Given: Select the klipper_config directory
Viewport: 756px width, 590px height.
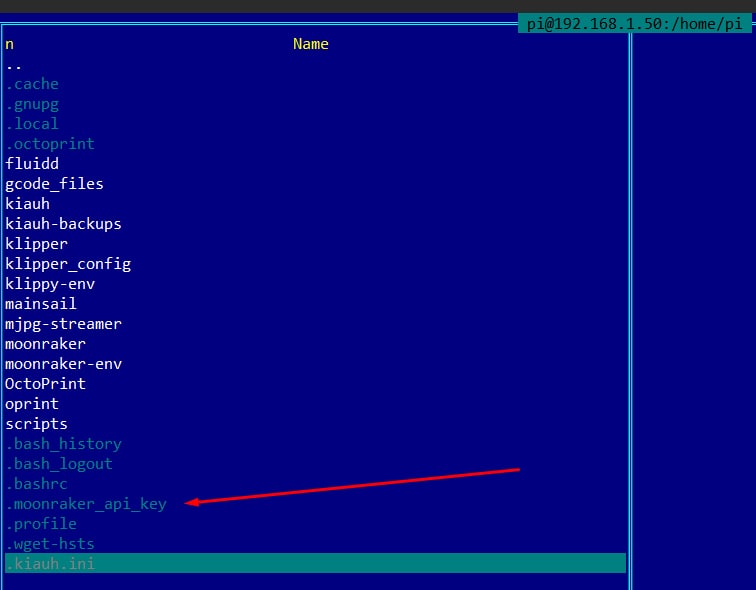Looking at the screenshot, I should coord(68,264).
